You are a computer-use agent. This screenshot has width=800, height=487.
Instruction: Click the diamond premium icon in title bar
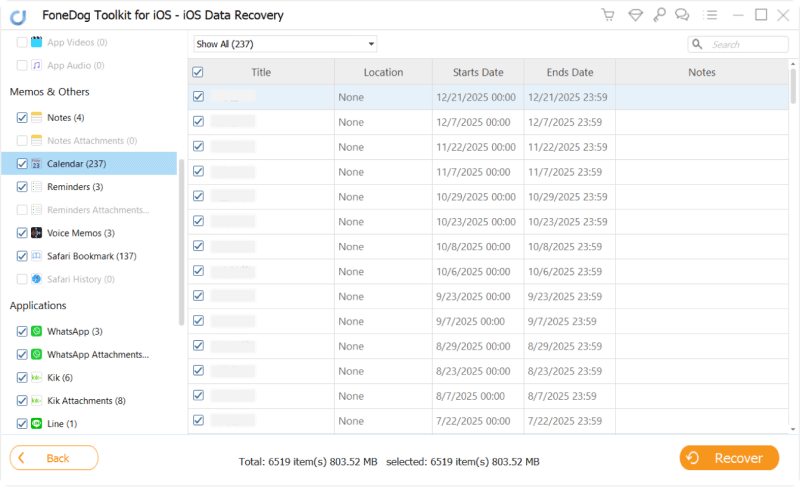tap(635, 15)
